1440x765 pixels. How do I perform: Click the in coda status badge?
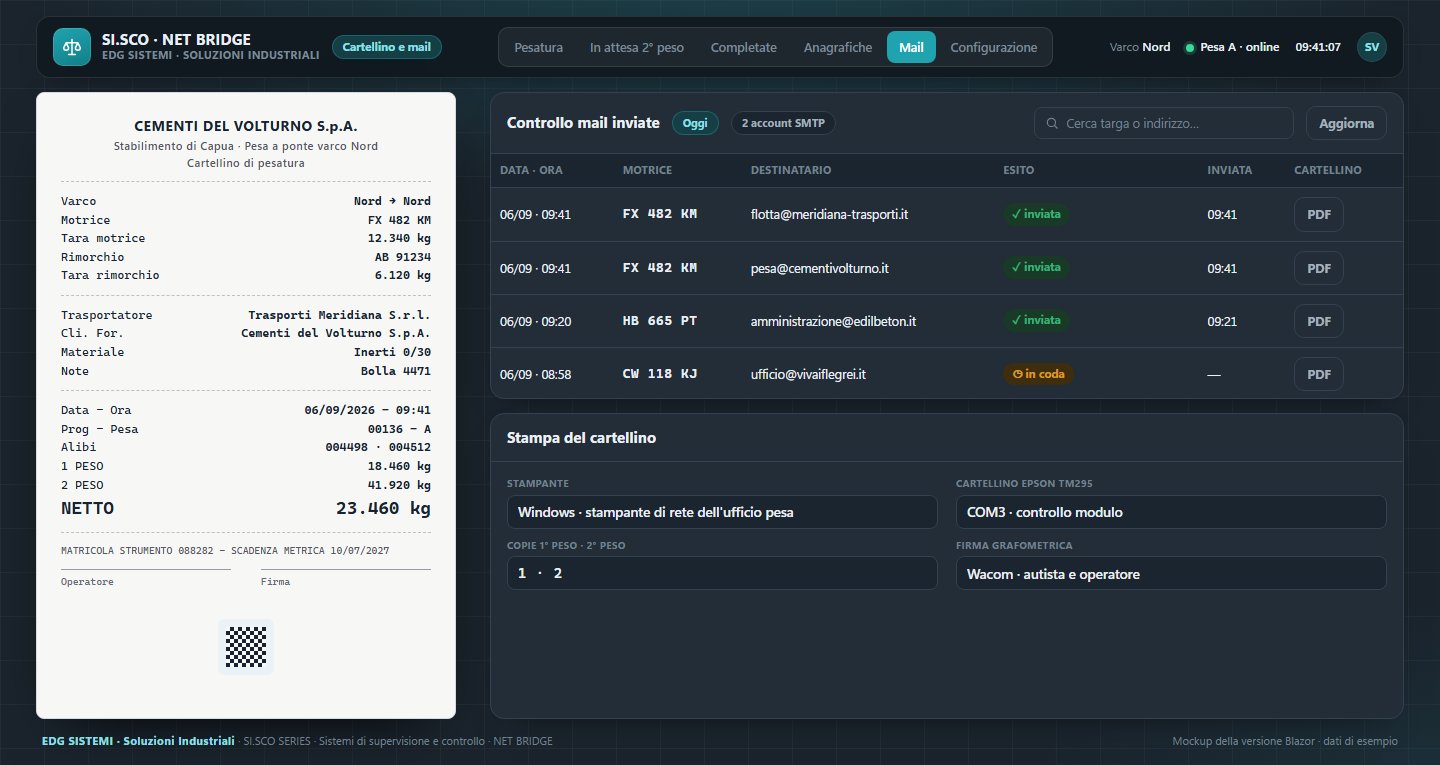tap(1039, 374)
